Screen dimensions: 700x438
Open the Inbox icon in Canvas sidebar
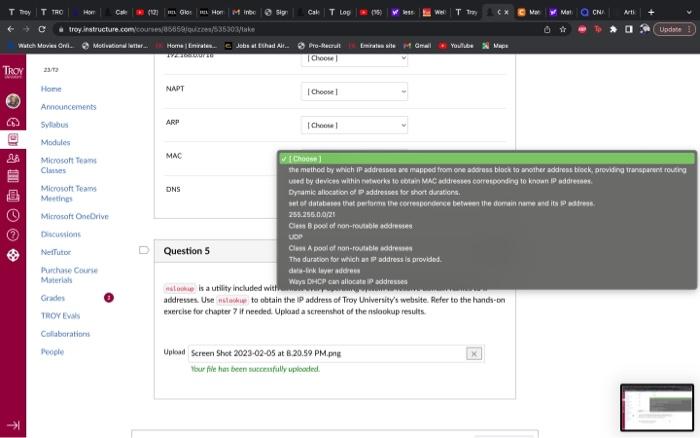13,196
